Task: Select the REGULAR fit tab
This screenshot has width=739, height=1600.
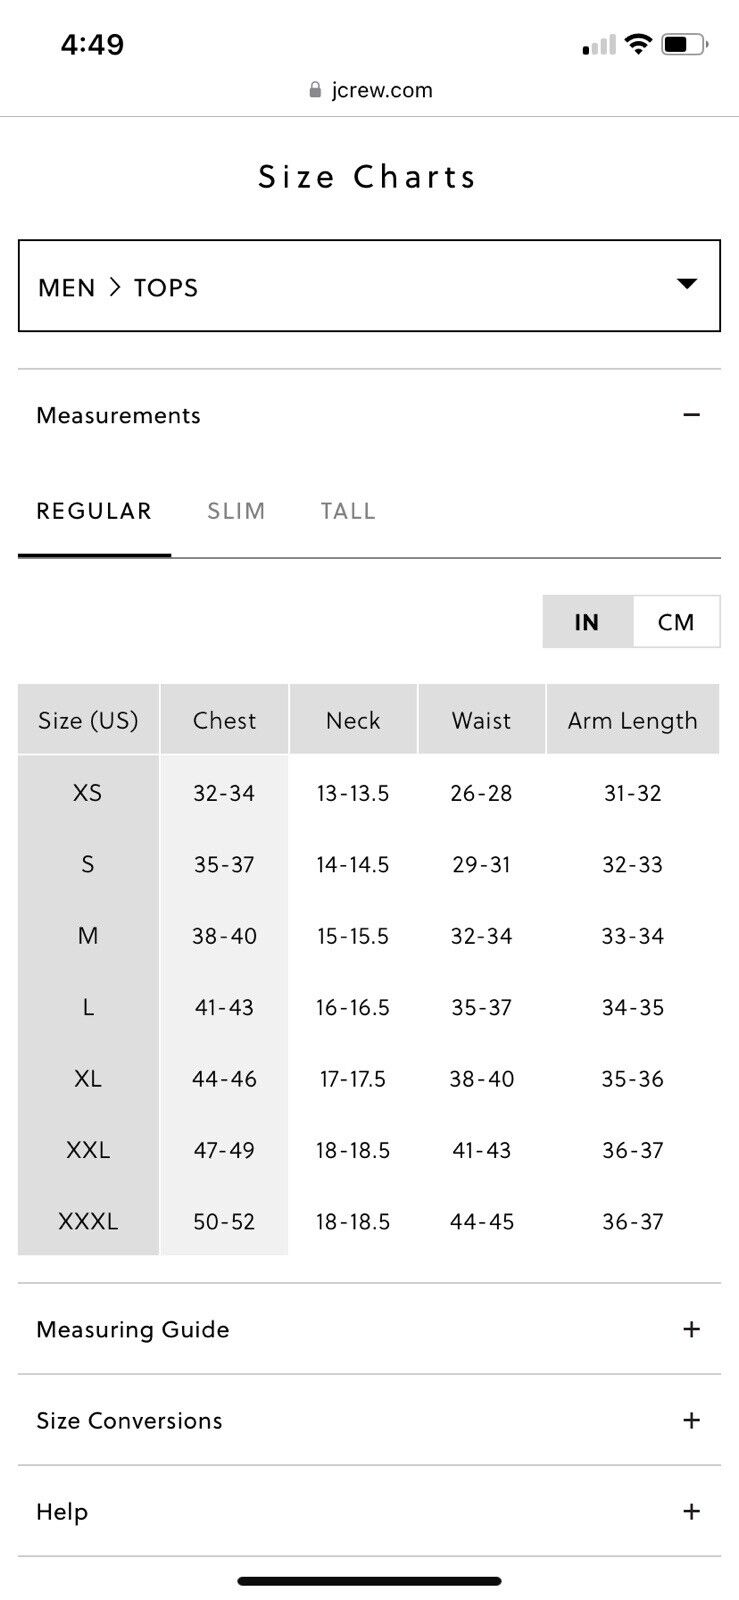Action: (94, 511)
